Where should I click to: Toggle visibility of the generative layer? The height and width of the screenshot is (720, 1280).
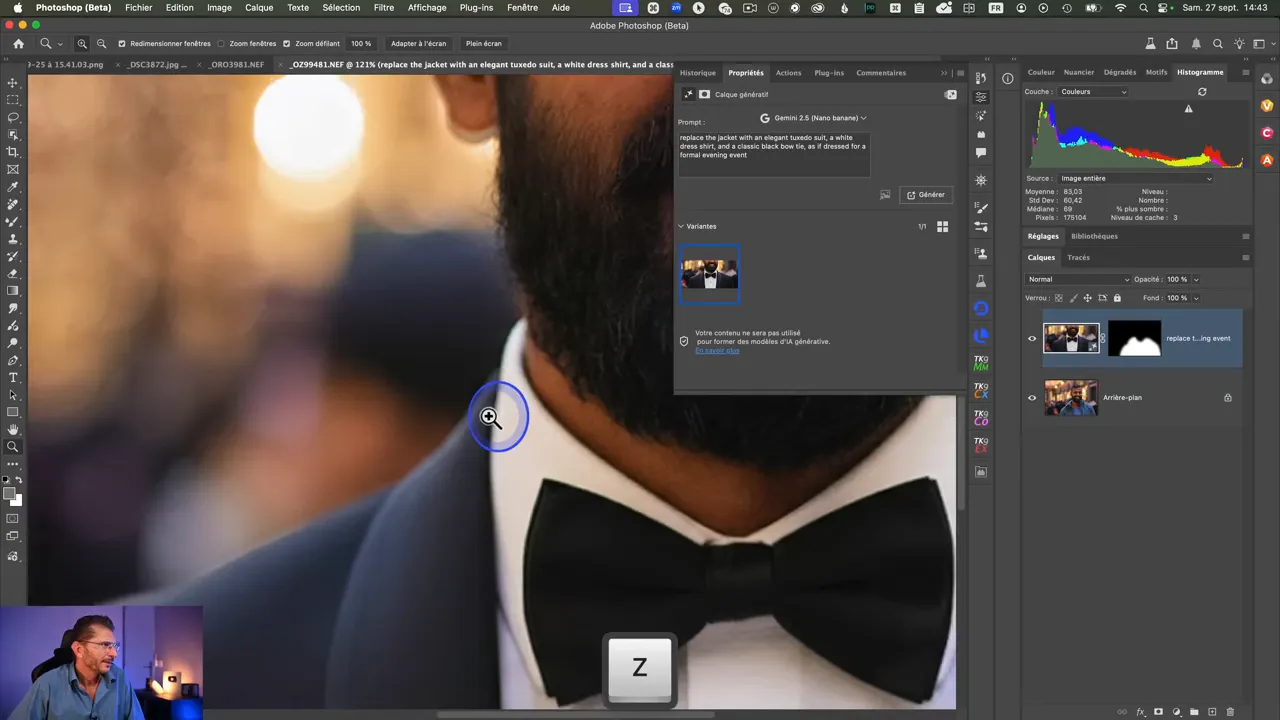point(1032,339)
